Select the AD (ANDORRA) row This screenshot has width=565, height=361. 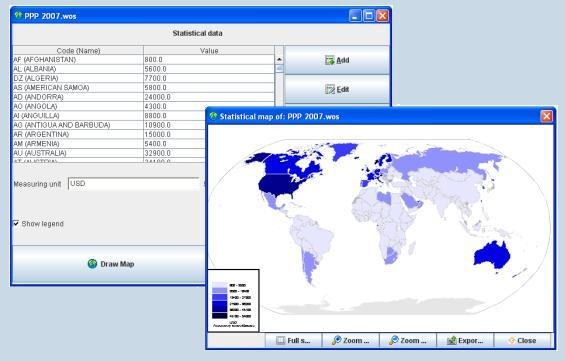(143, 97)
